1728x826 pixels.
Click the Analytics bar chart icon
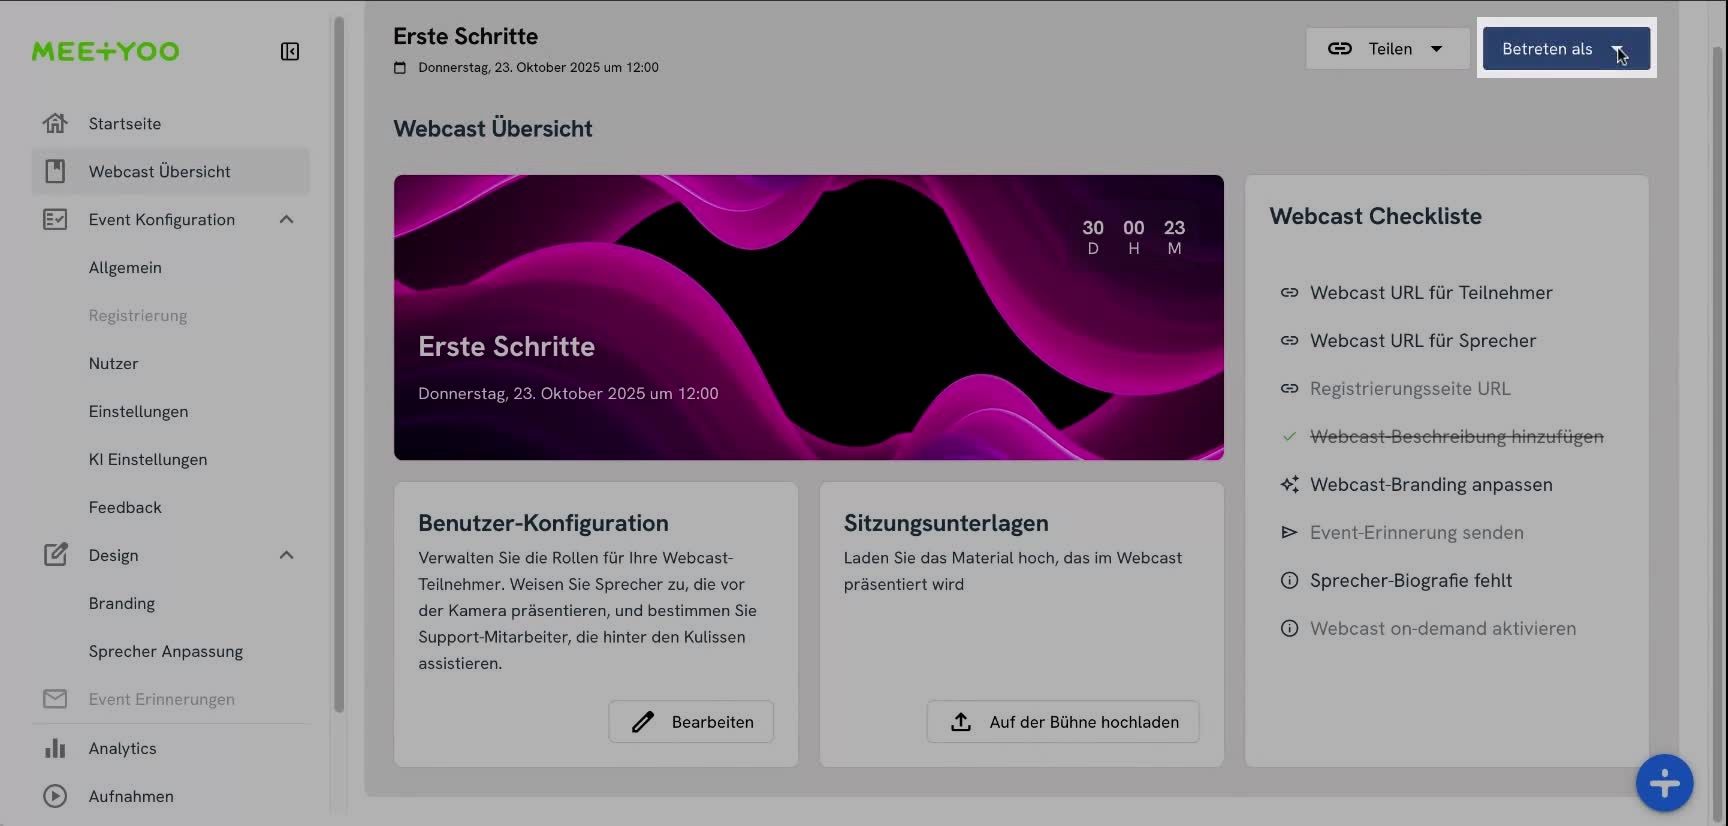coord(55,748)
